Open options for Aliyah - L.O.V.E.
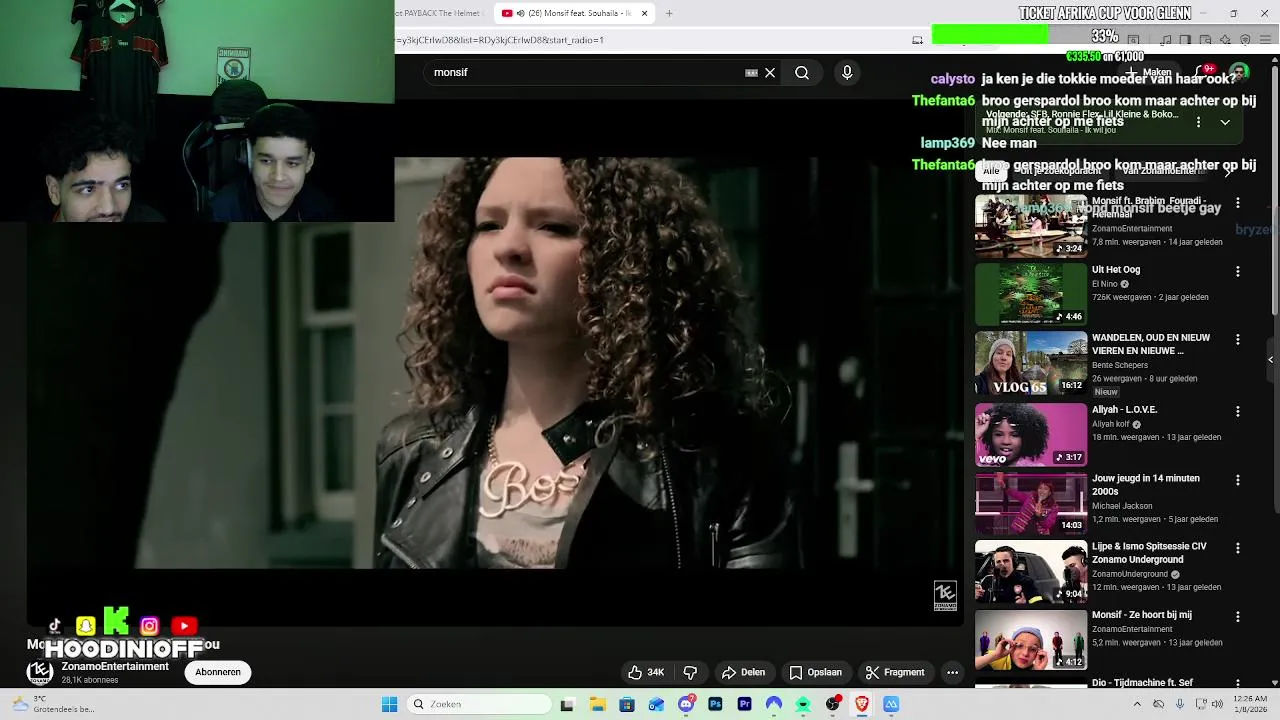The height and width of the screenshot is (720, 1280). click(x=1238, y=411)
